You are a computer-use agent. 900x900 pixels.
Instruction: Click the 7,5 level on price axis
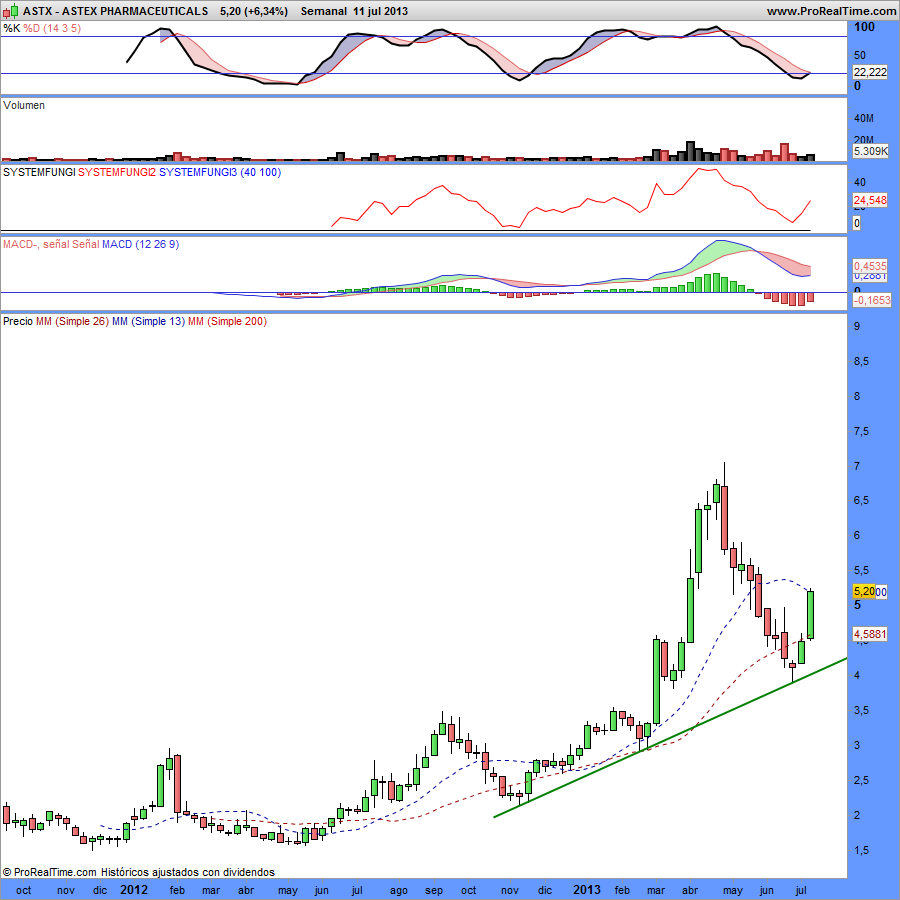tap(861, 431)
